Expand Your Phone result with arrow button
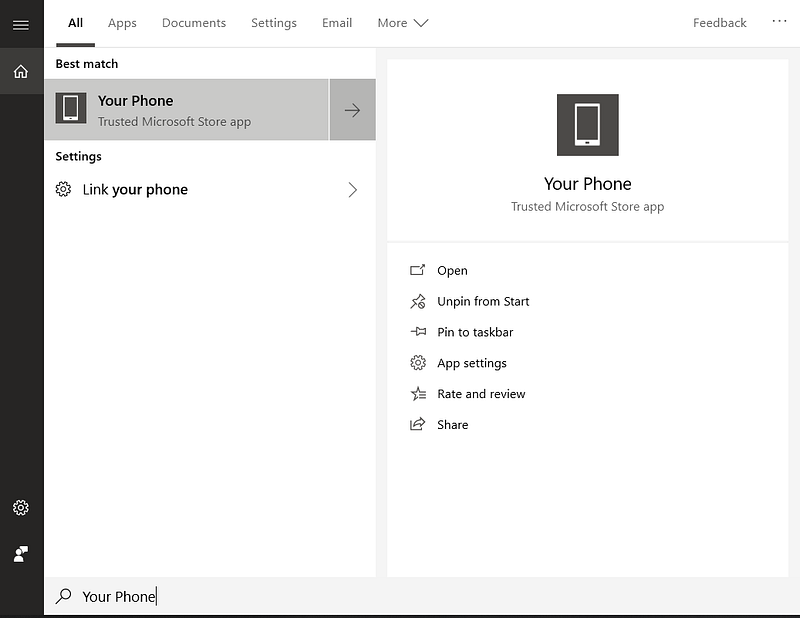Viewport: 800px width, 618px height. tap(353, 110)
